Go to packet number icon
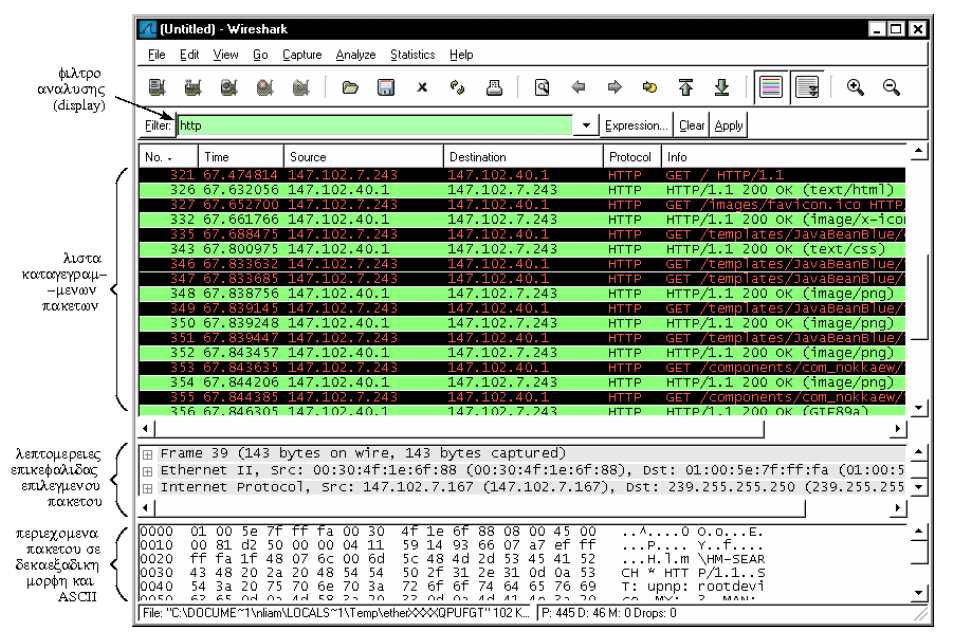The image size is (957, 637). point(650,87)
